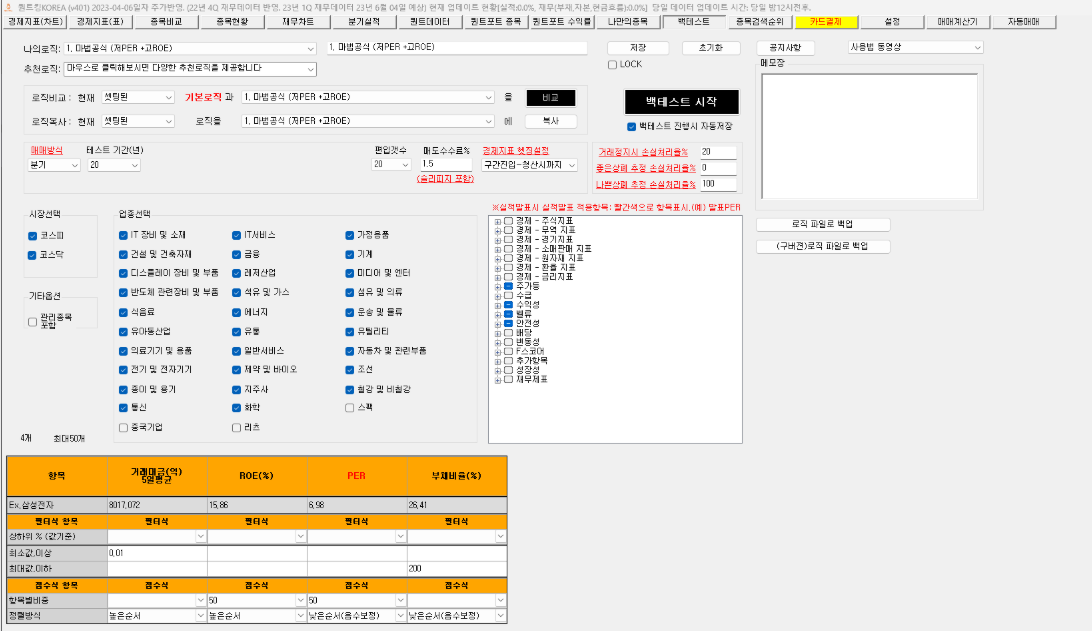The width and height of the screenshot is (1092, 631).
Task: Click the logic name field beside 나의로직
Action: pyautogui.click(x=457, y=47)
